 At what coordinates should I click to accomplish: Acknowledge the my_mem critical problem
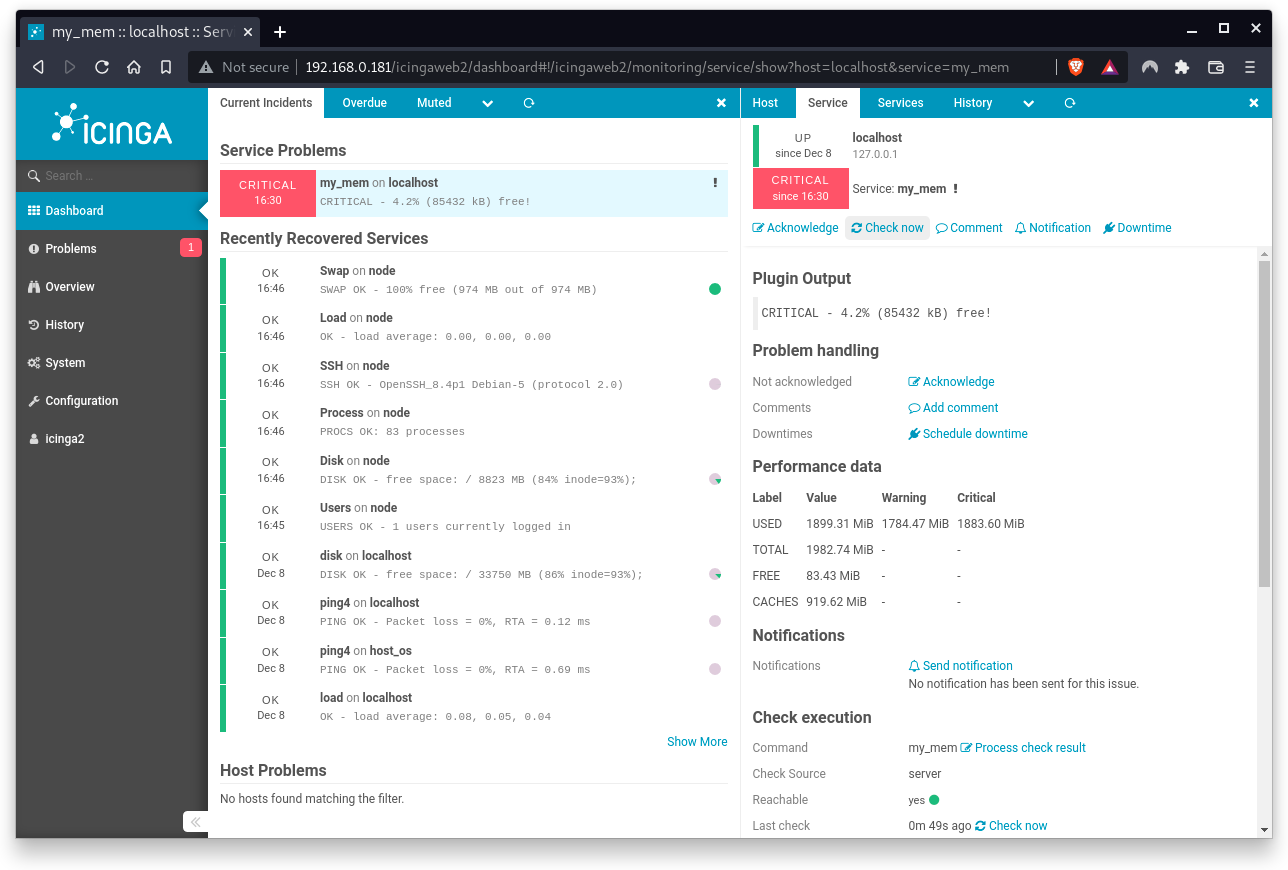(795, 227)
